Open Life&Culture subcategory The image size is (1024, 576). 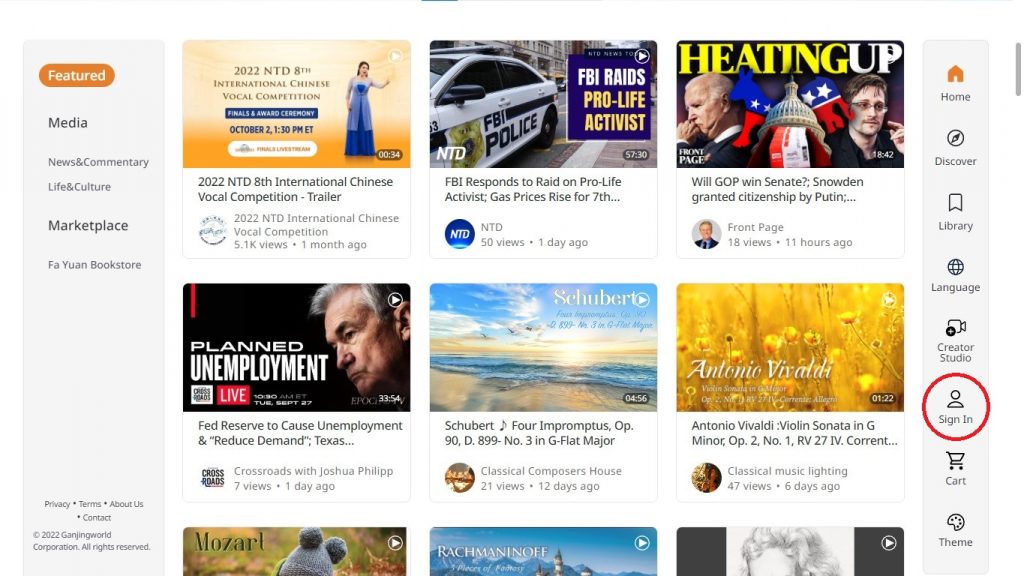[x=79, y=187]
